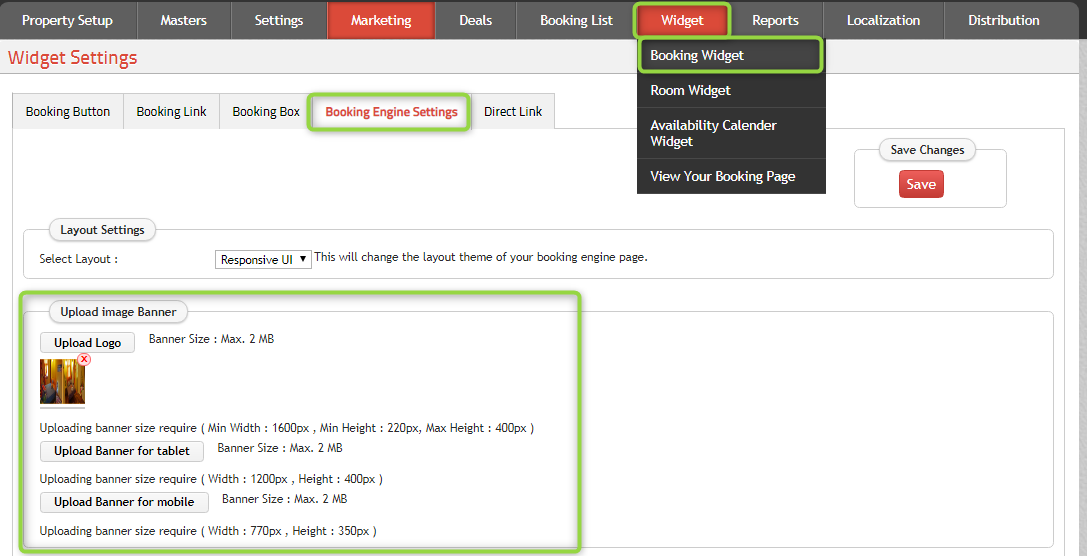This screenshot has width=1087, height=556.
Task: Click the Save Changes label
Action: point(928,150)
